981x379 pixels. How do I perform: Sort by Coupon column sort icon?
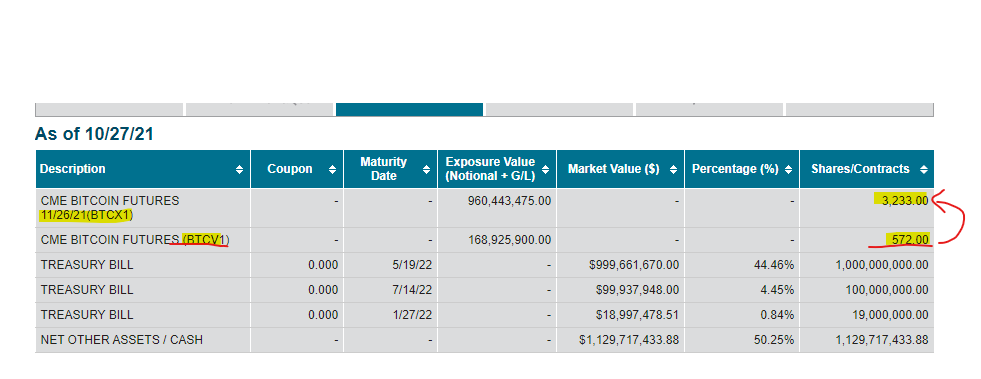point(332,169)
